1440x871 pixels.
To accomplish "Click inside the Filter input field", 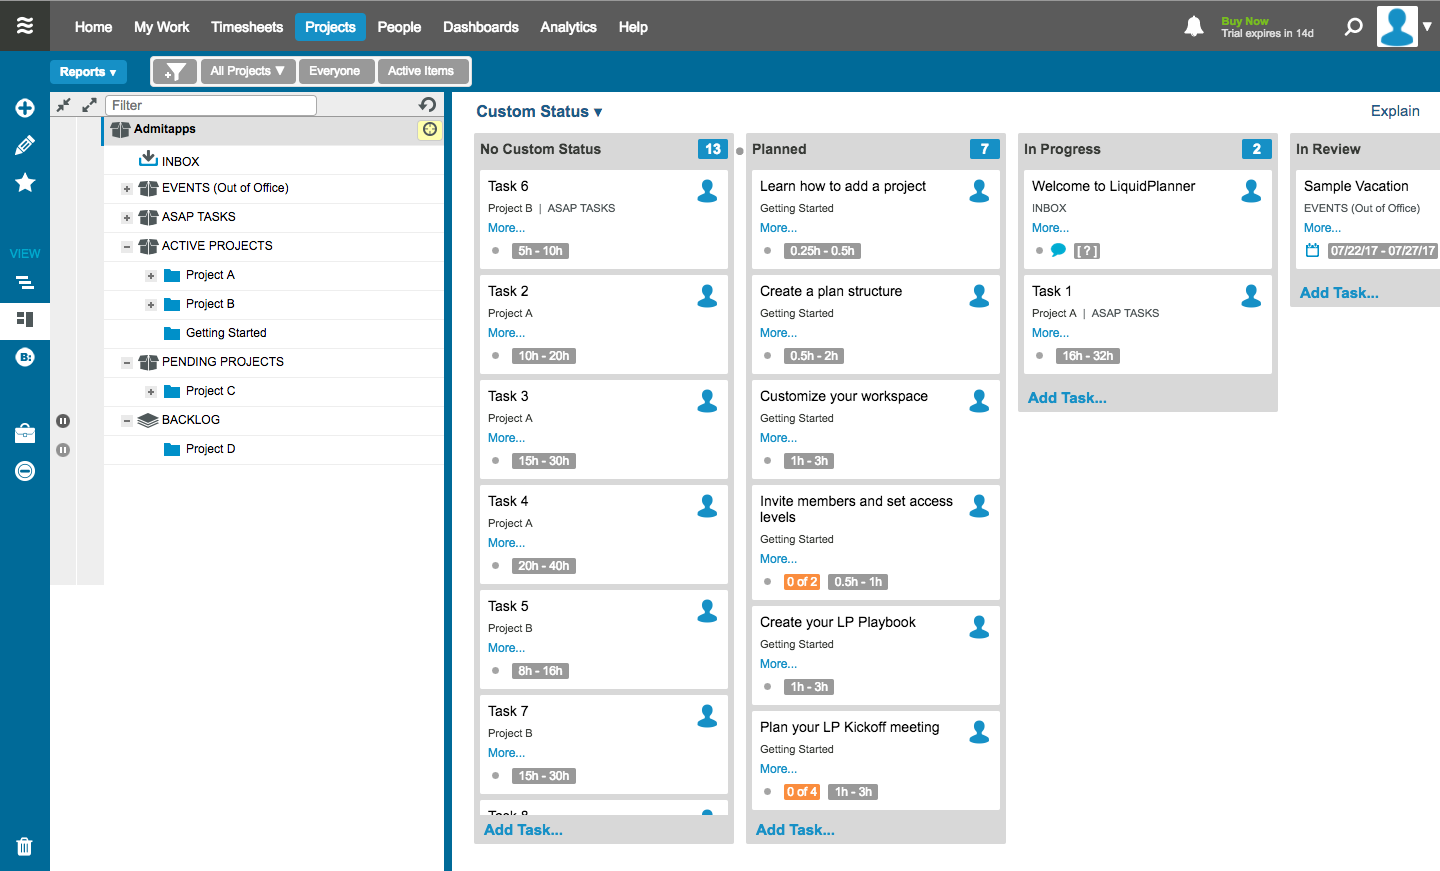I will pos(210,105).
